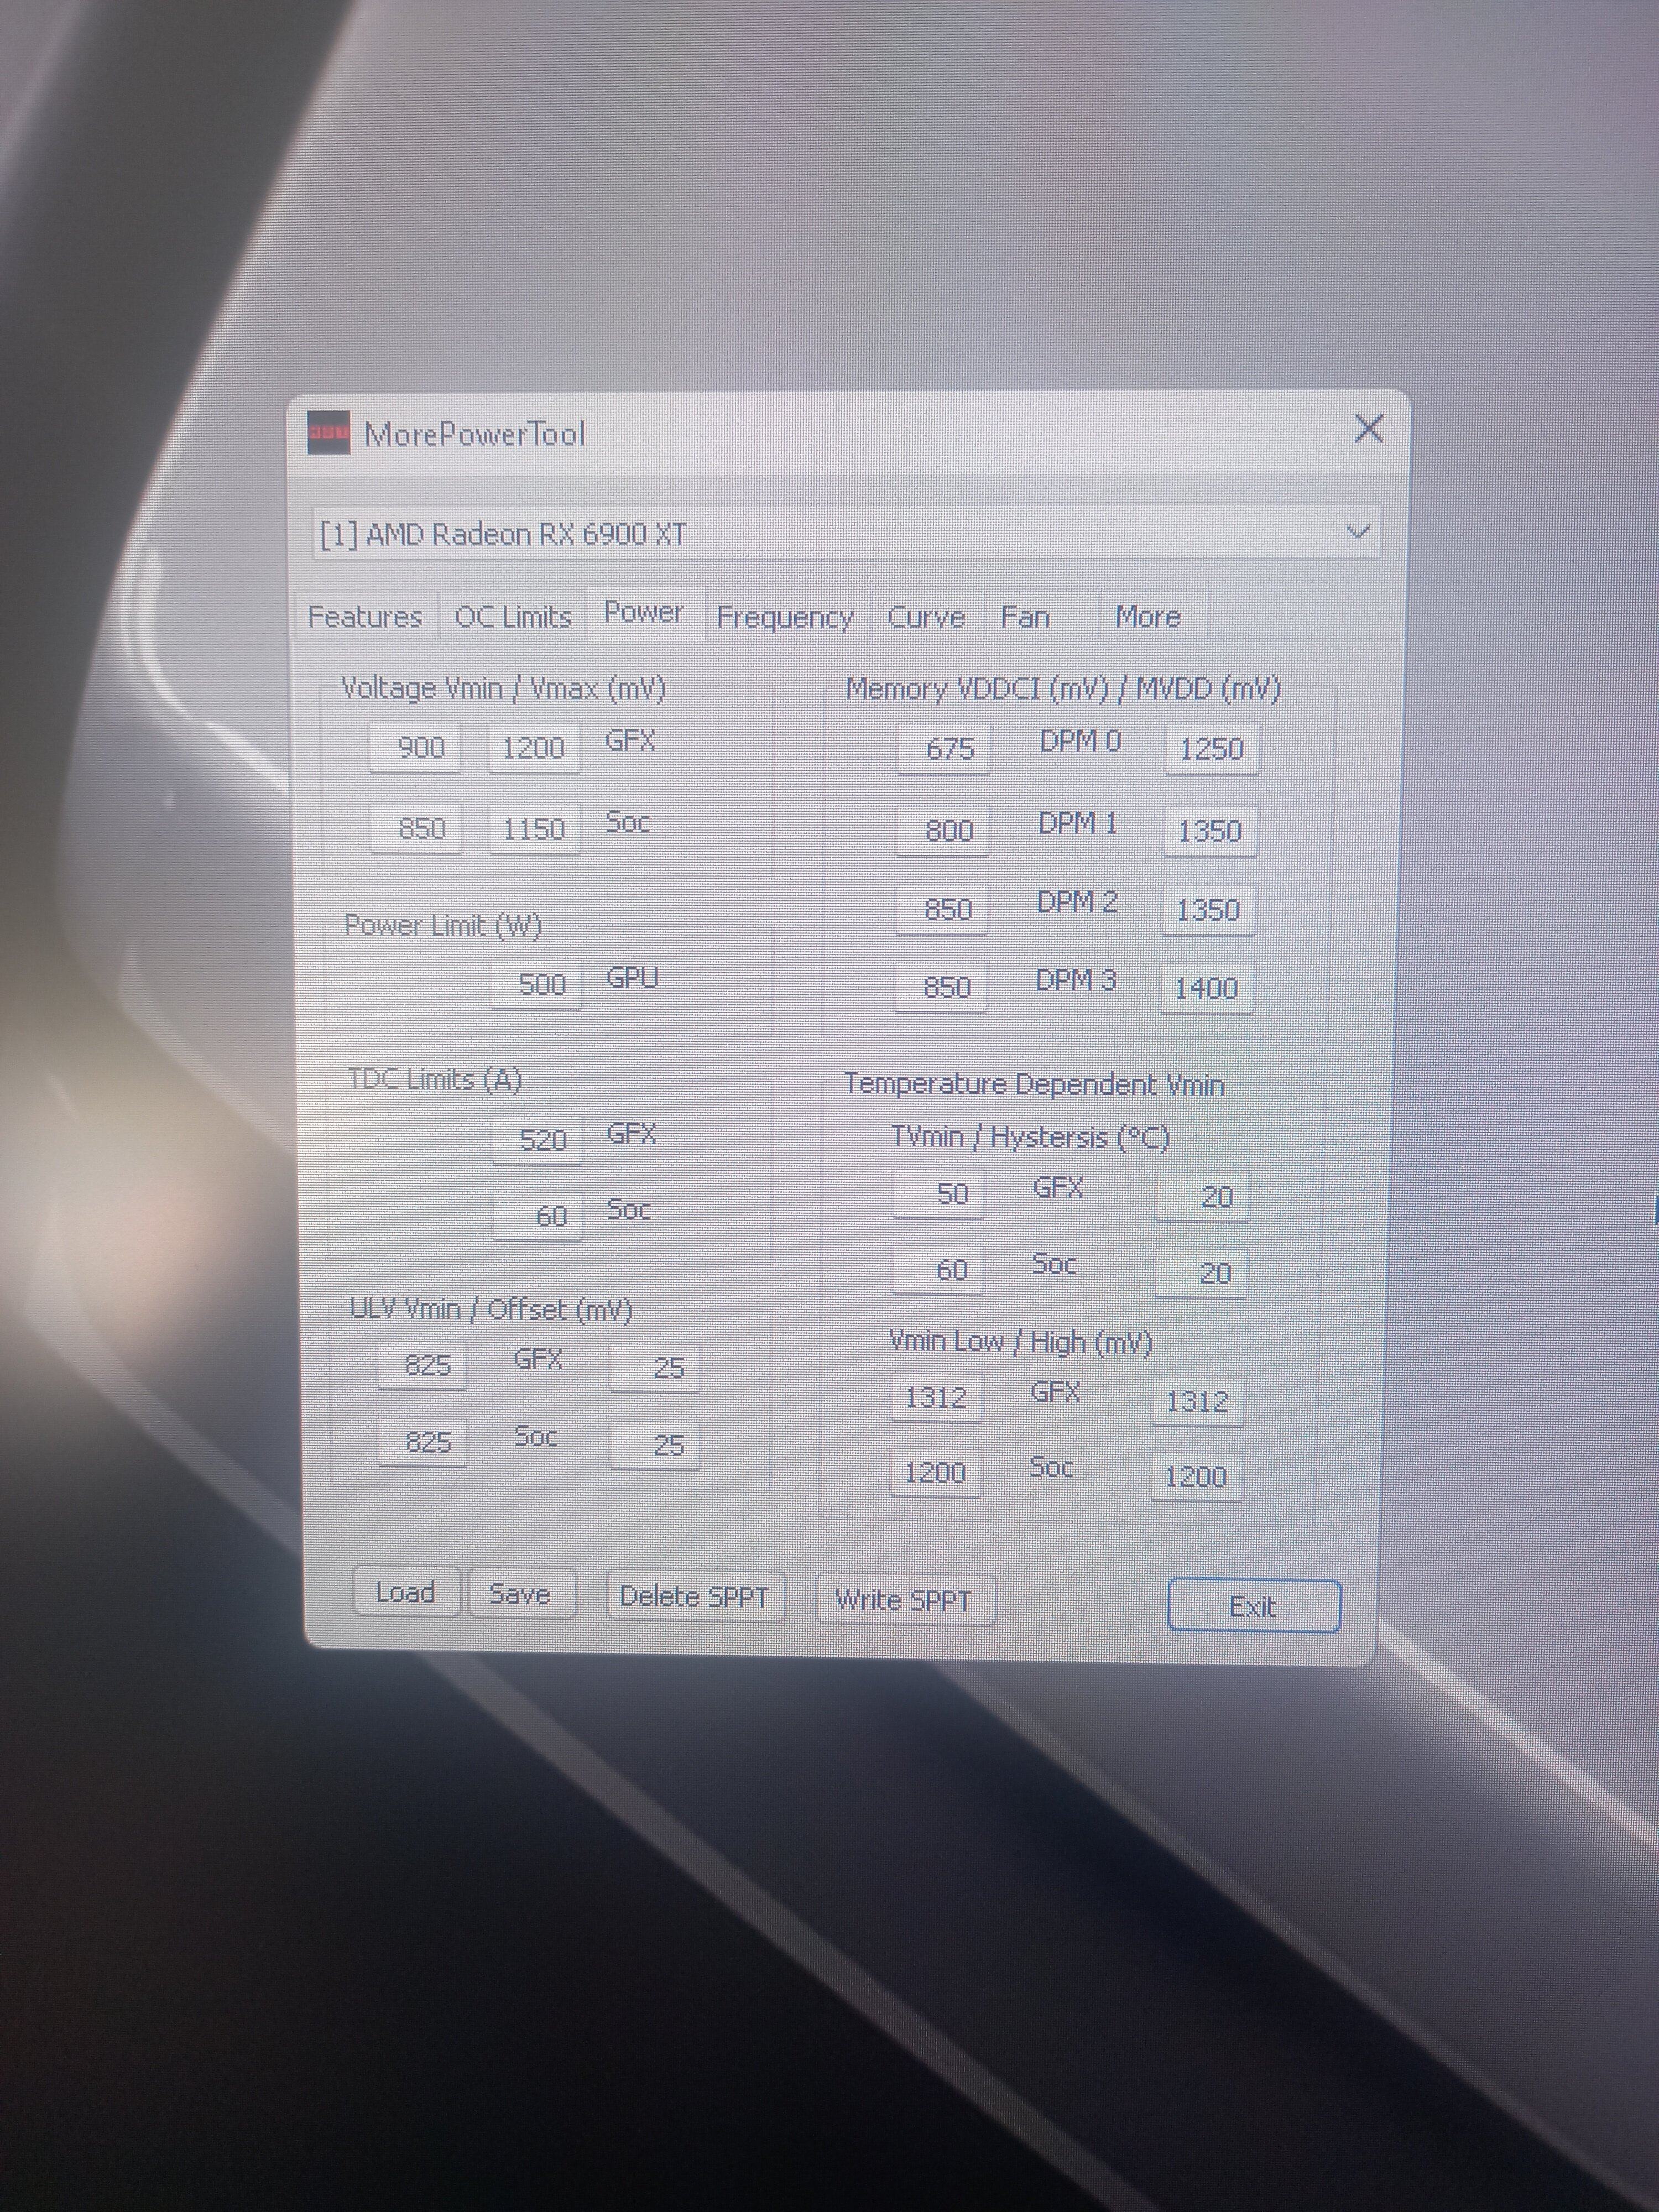Click GFX Vmax field showing 1200

click(x=533, y=748)
